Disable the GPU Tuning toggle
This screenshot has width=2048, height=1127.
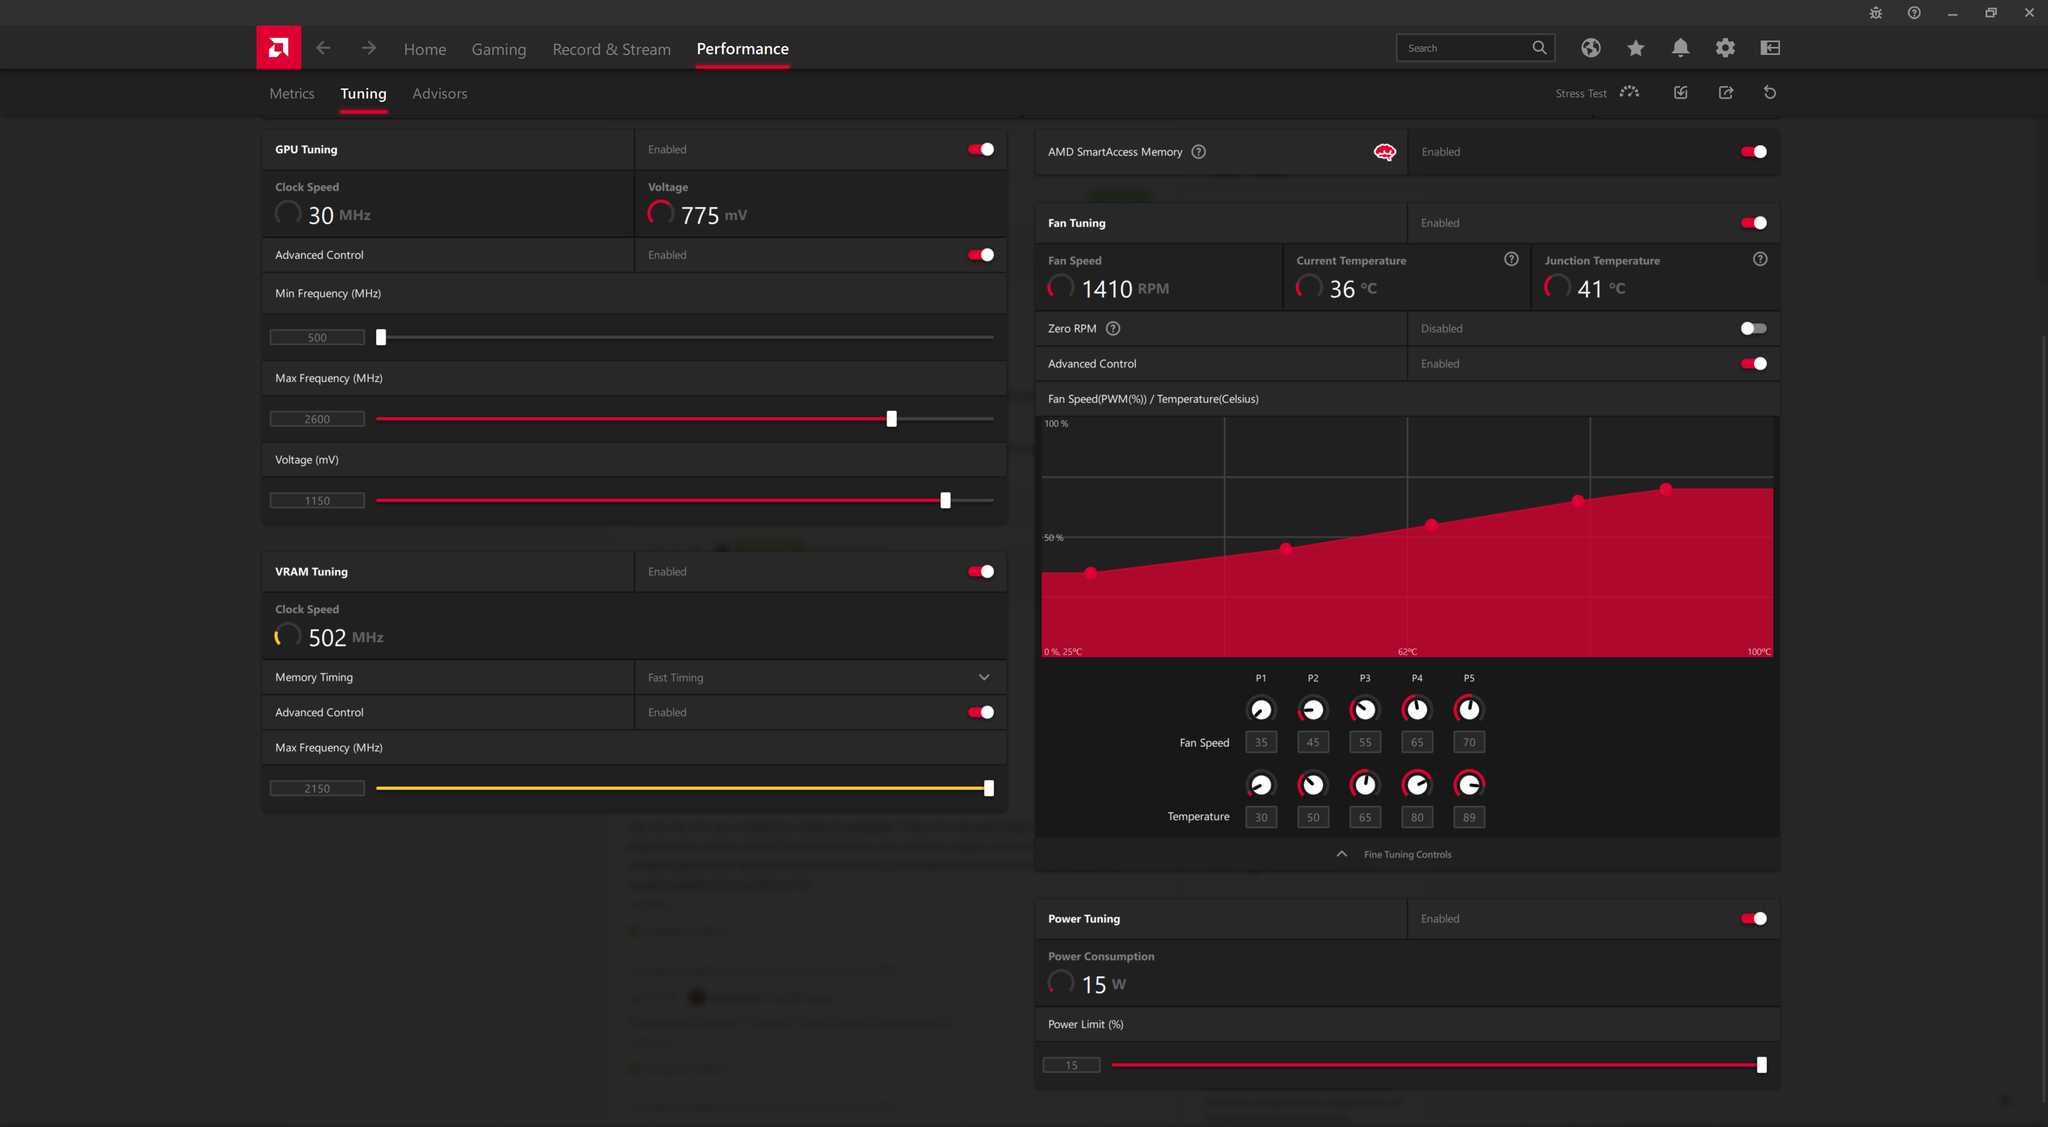click(x=980, y=150)
